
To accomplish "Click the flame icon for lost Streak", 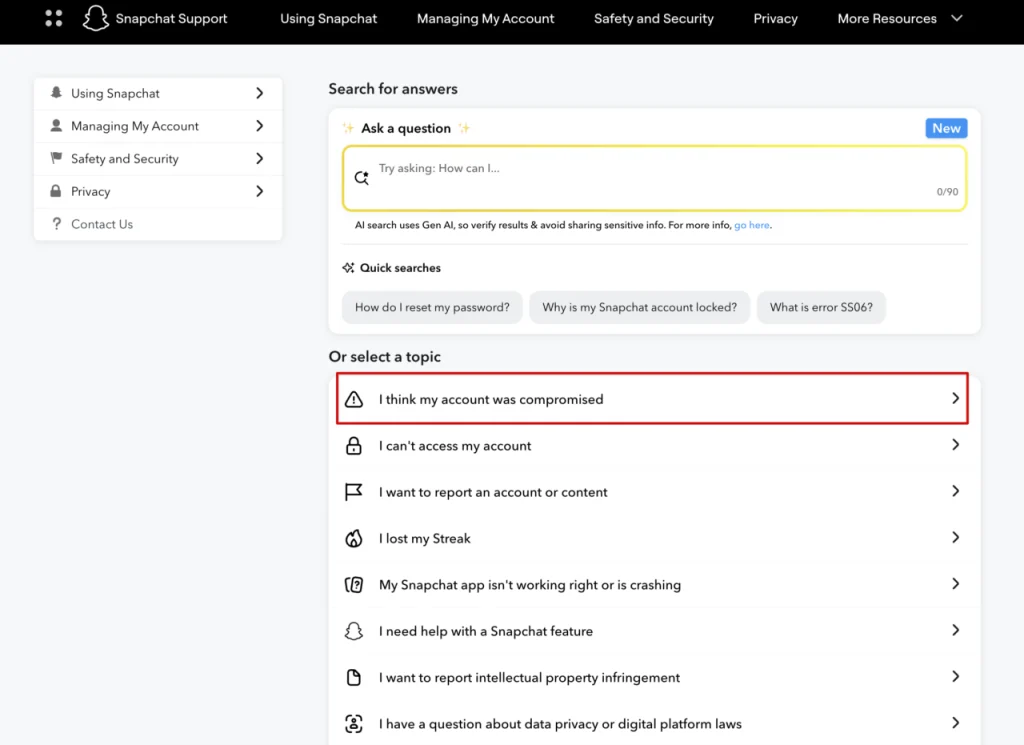I will pos(353,538).
